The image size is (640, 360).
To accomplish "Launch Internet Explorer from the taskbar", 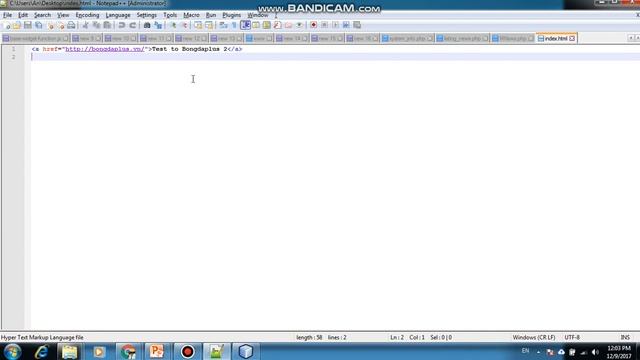I will coord(41,351).
